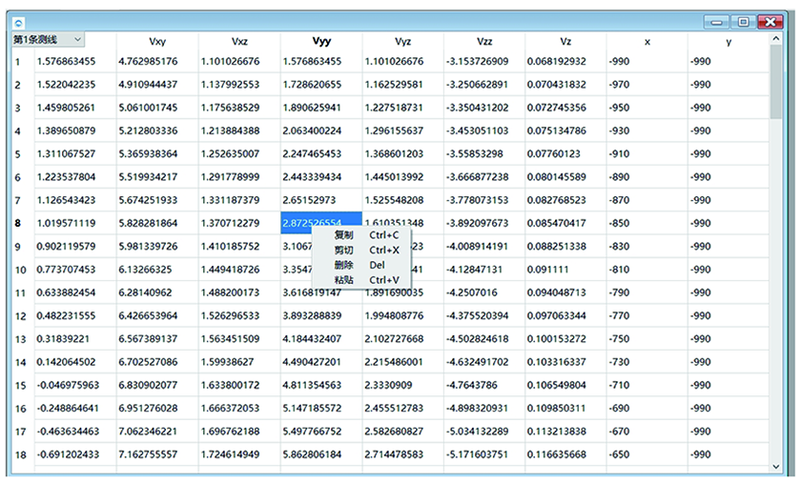Screen dimensions: 800x483
Task: Click the Vzz column header
Action: [x=484, y=41]
